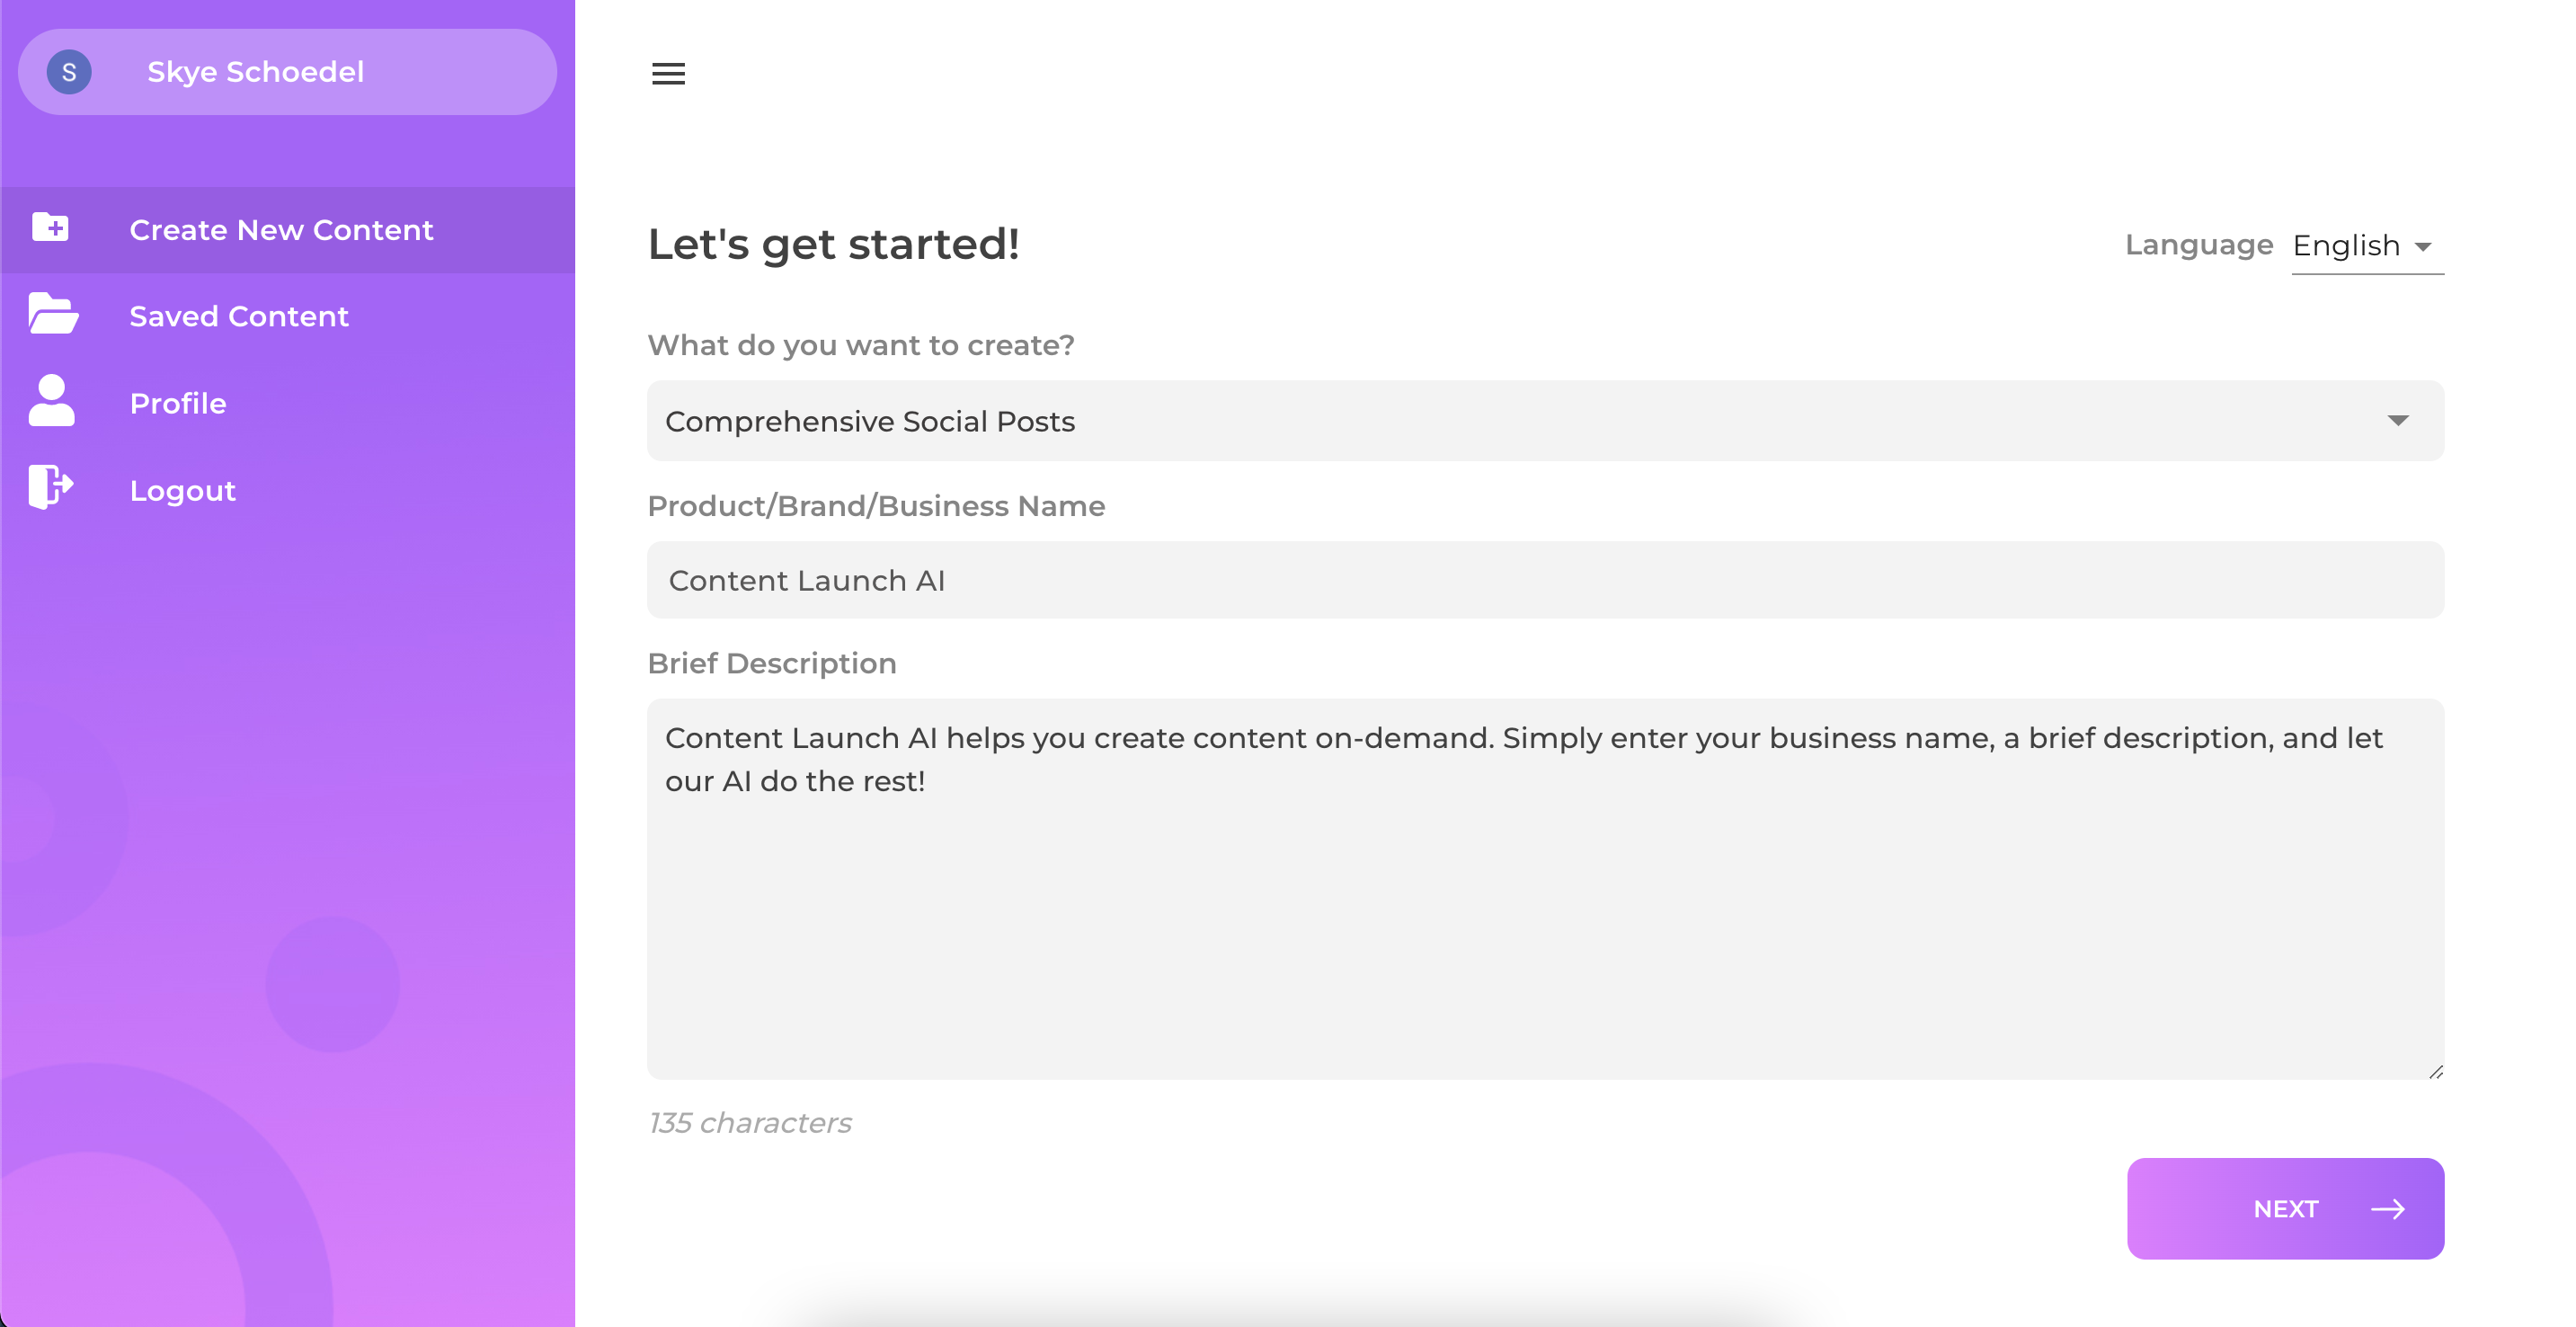Select English in the language selector
The image size is (2576, 1327).
(x=2346, y=246)
